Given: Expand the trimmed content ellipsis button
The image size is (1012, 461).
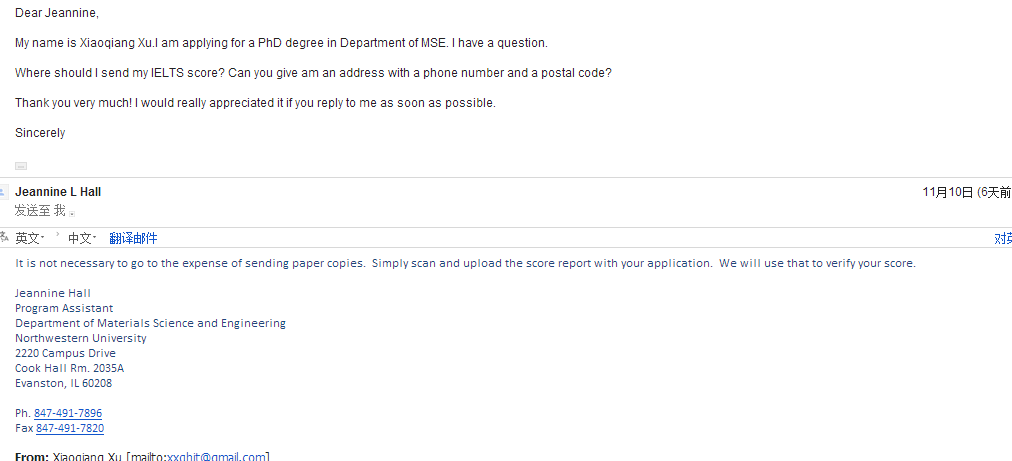Looking at the screenshot, I should [21, 166].
